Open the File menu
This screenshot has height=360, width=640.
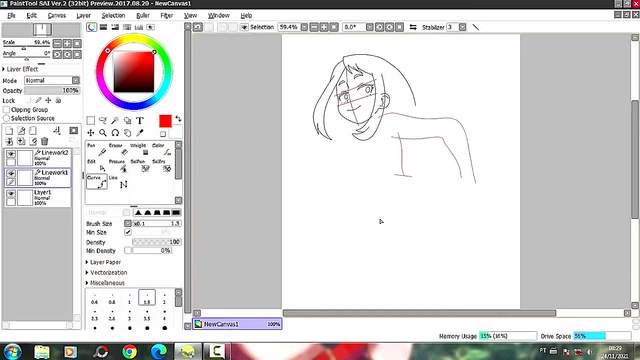click(11, 16)
